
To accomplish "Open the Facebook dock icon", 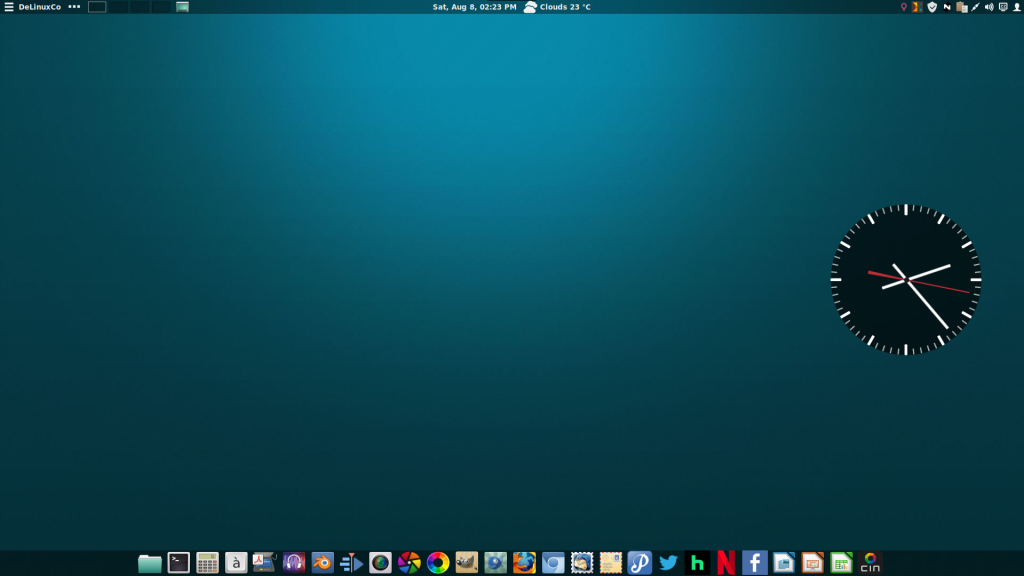I will point(755,563).
